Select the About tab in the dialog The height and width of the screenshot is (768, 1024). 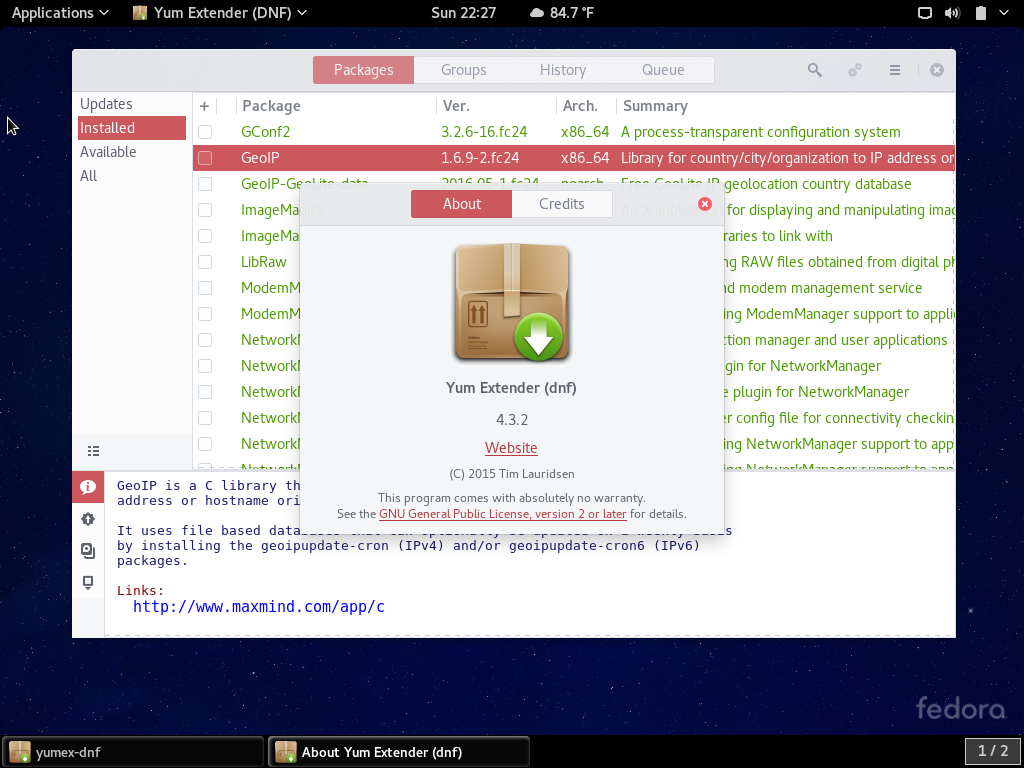pos(462,204)
